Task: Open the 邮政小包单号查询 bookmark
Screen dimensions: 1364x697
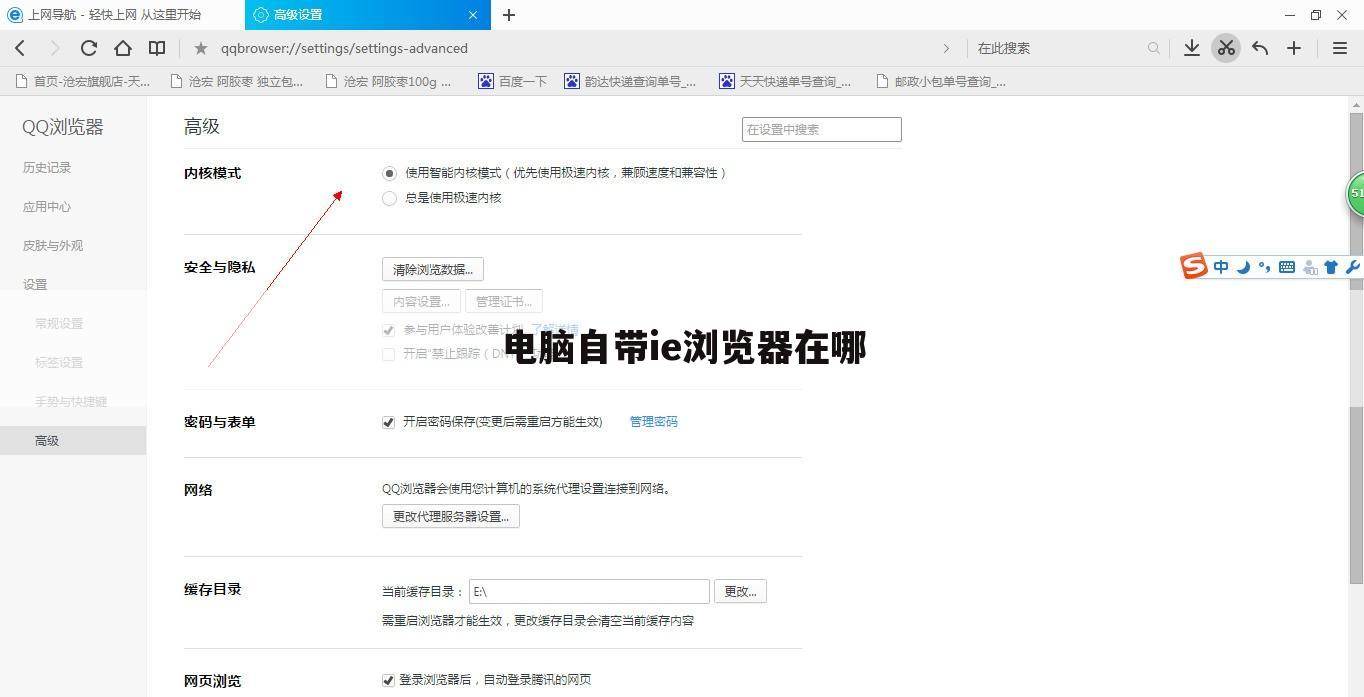Action: [x=941, y=82]
